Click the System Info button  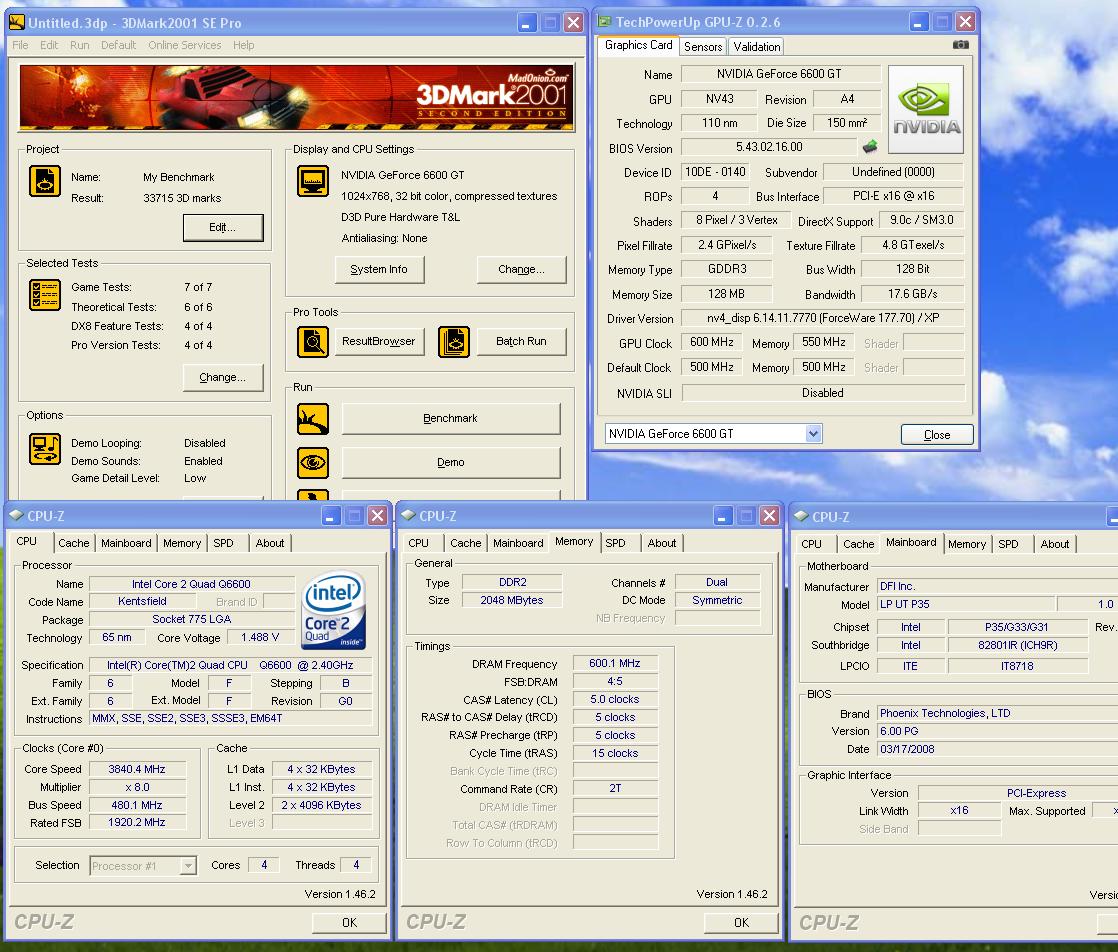click(379, 270)
